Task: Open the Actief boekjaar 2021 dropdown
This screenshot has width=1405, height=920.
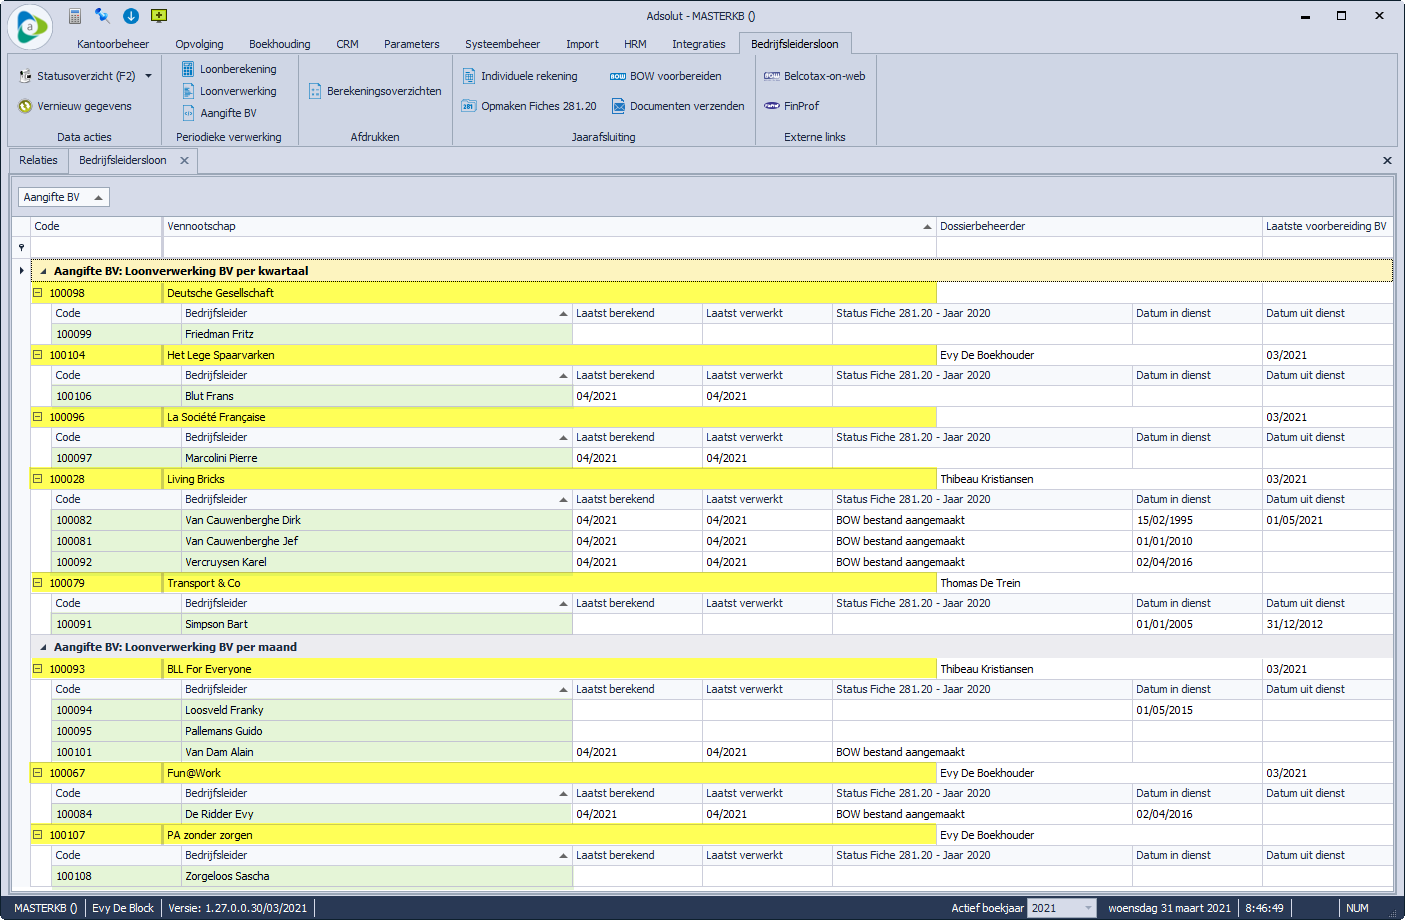Action: click(1088, 908)
